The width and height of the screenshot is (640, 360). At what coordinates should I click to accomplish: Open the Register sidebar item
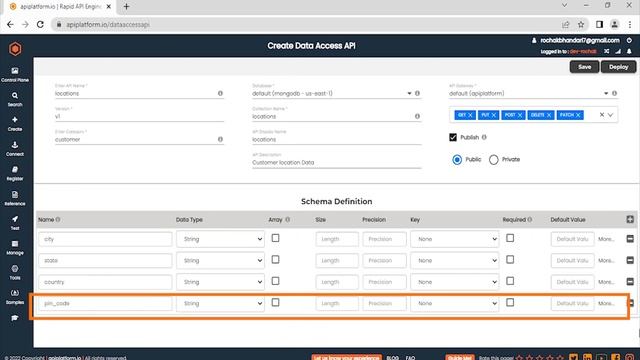(15, 173)
